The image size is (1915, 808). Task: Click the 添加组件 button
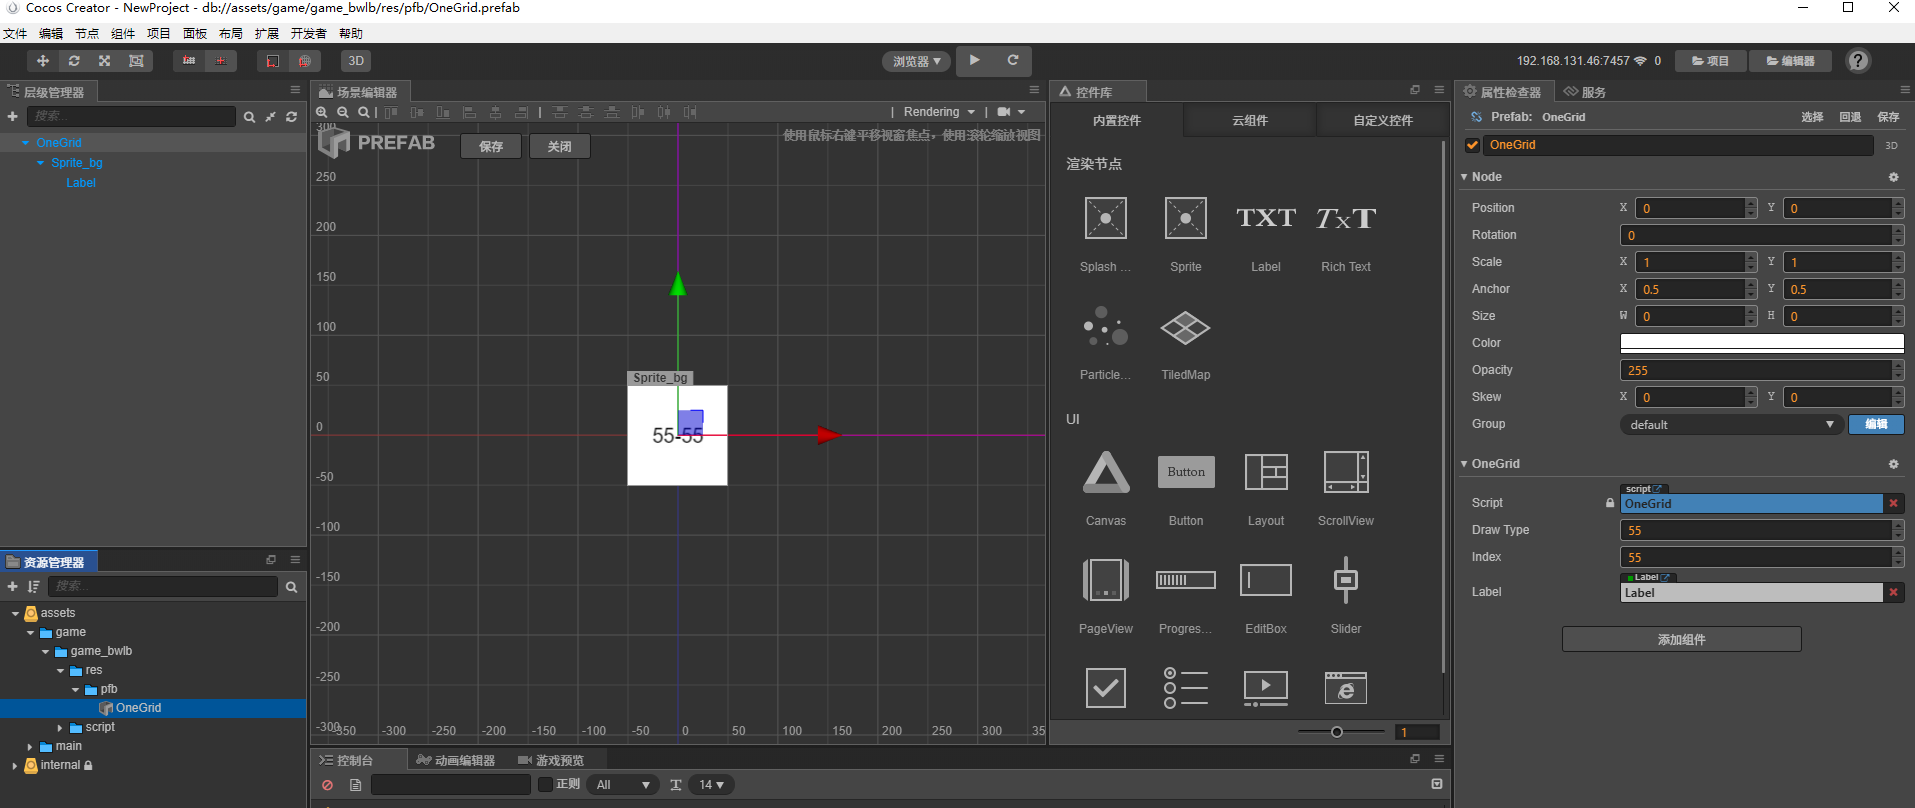click(x=1681, y=639)
